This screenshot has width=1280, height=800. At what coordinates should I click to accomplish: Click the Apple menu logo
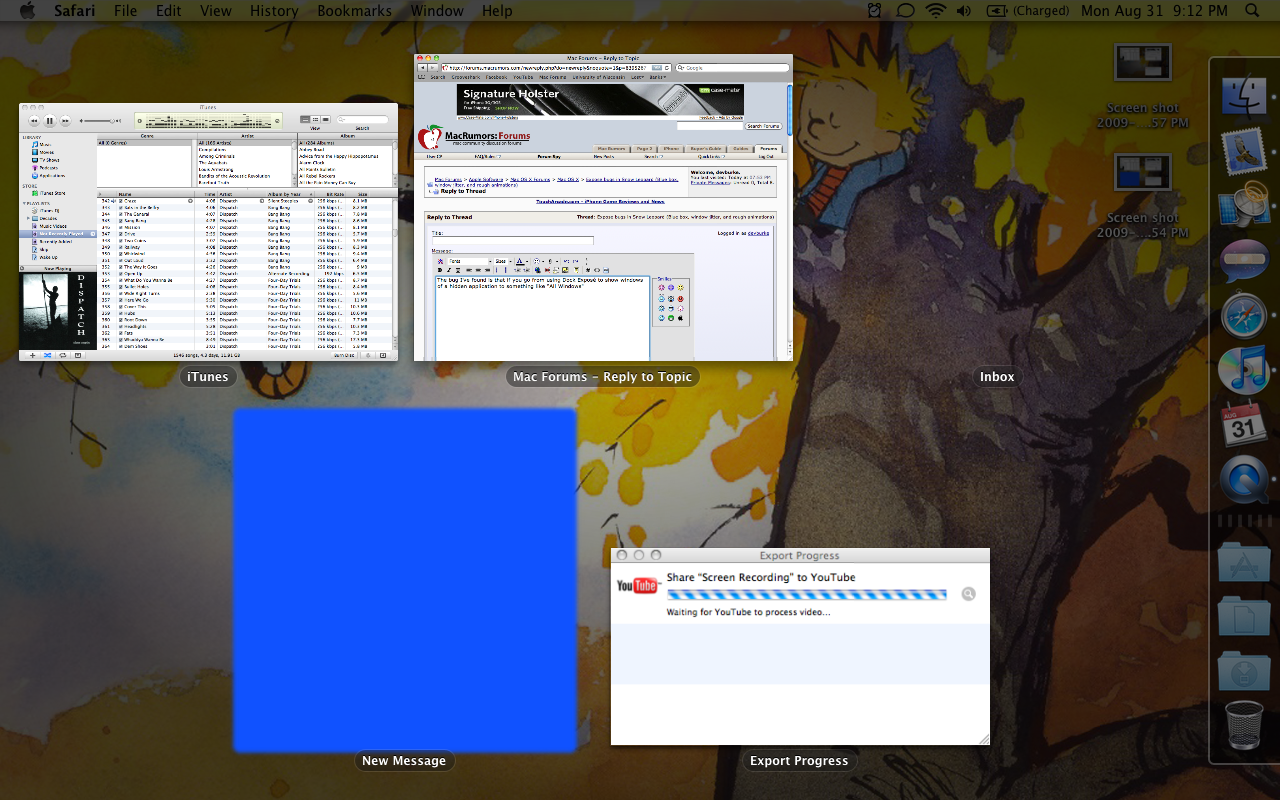27,11
